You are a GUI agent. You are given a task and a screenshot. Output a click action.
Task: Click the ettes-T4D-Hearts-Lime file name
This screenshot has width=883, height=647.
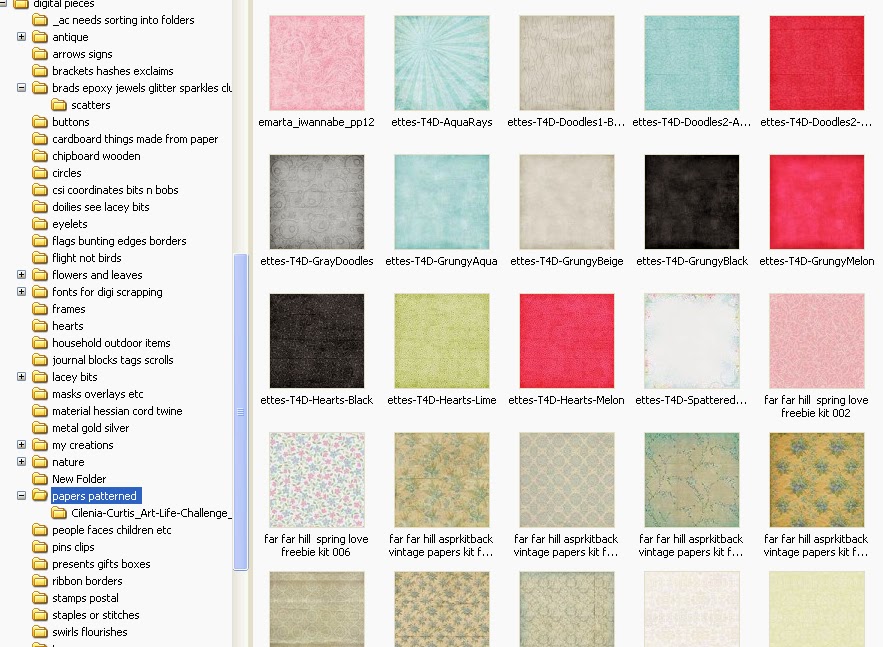tap(442, 400)
